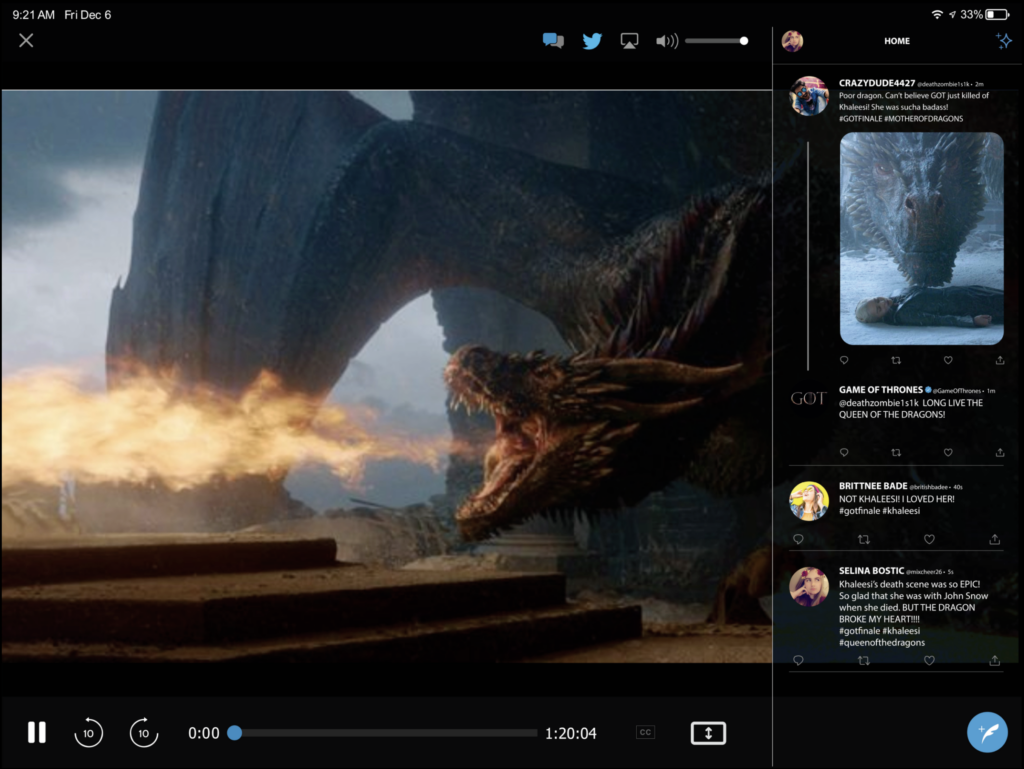
Task: Select the HOME tab in Twitter panel
Action: point(897,41)
